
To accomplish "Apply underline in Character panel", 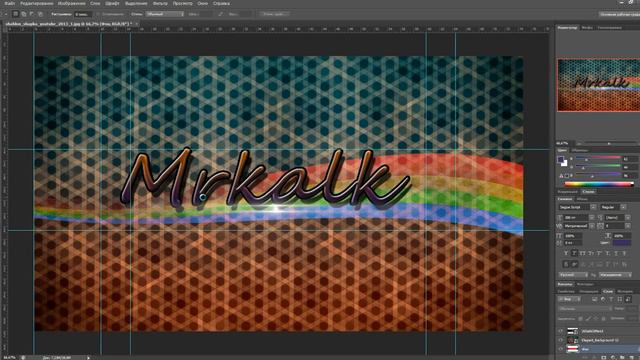I will pos(616,253).
